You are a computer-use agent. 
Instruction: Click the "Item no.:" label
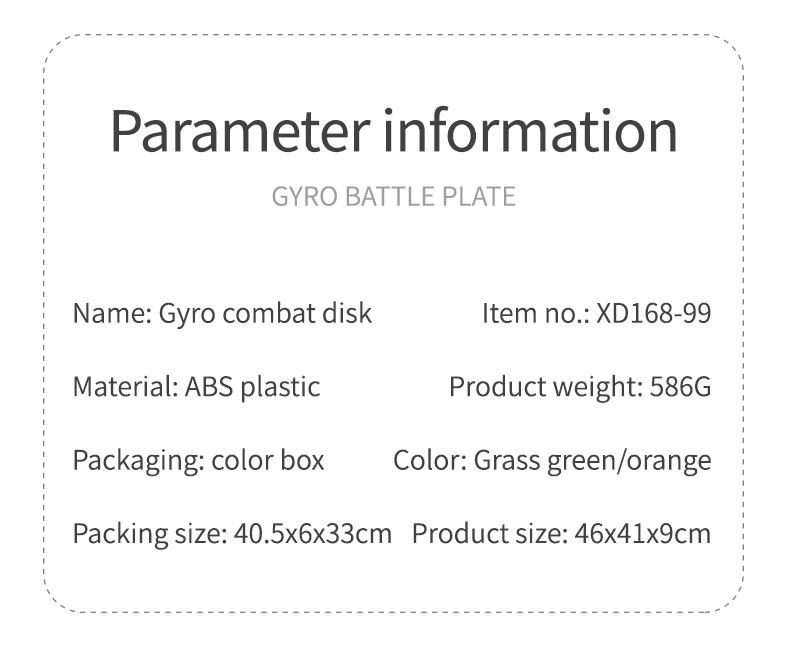click(x=535, y=313)
